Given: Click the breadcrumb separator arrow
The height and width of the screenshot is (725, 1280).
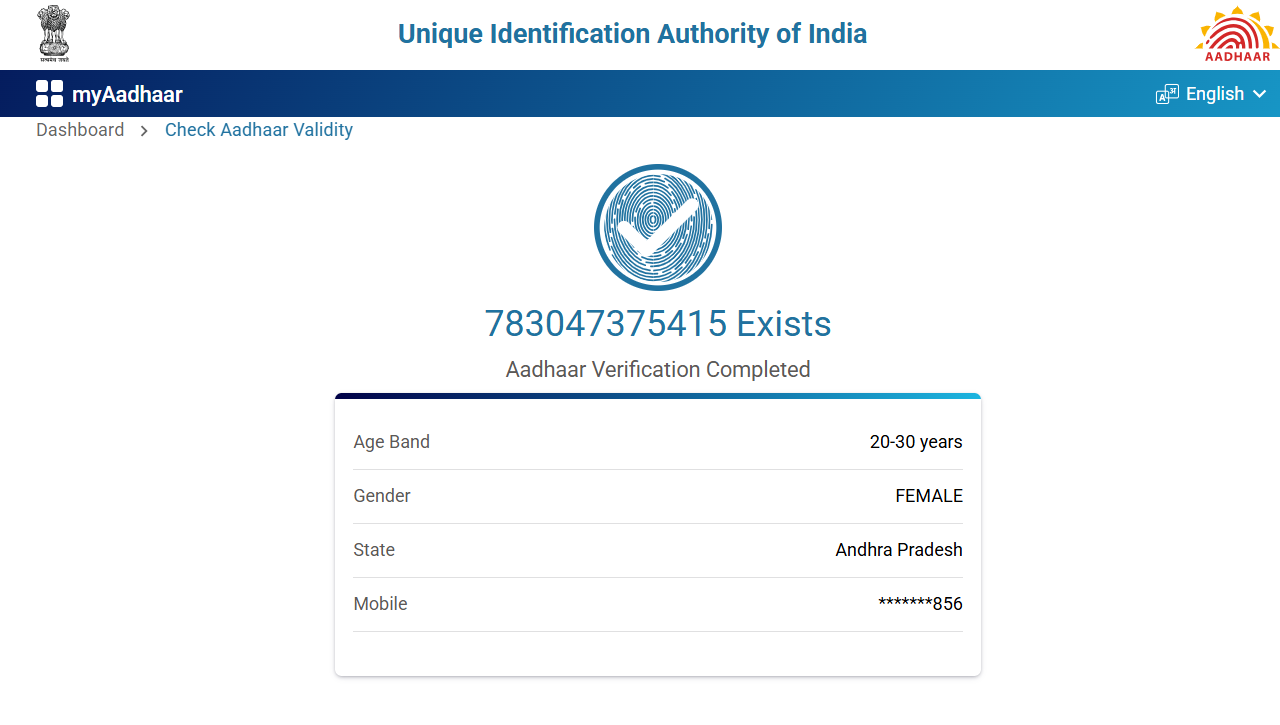Looking at the screenshot, I should point(144,131).
